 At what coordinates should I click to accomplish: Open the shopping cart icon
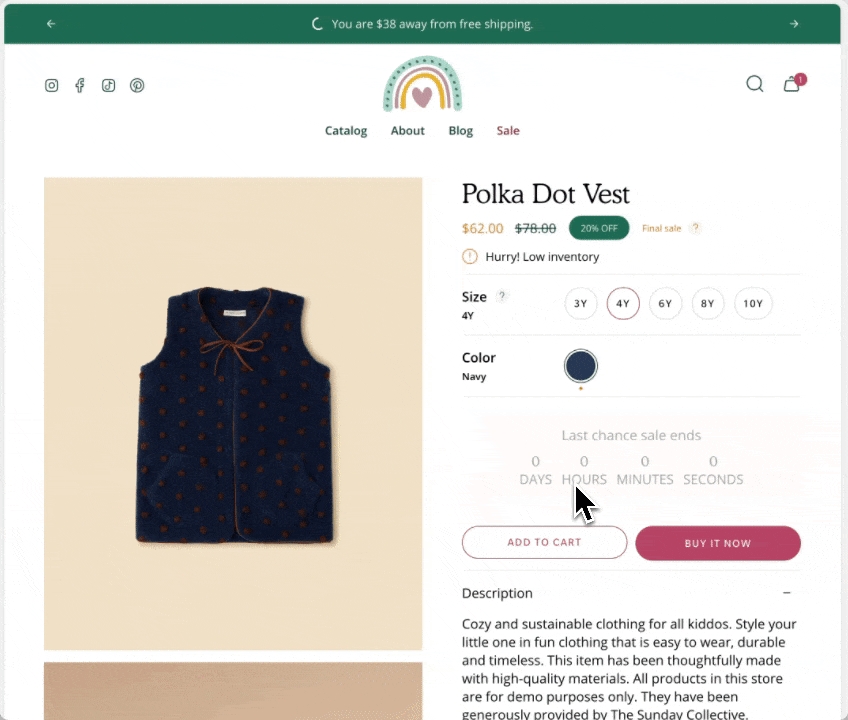tap(792, 84)
